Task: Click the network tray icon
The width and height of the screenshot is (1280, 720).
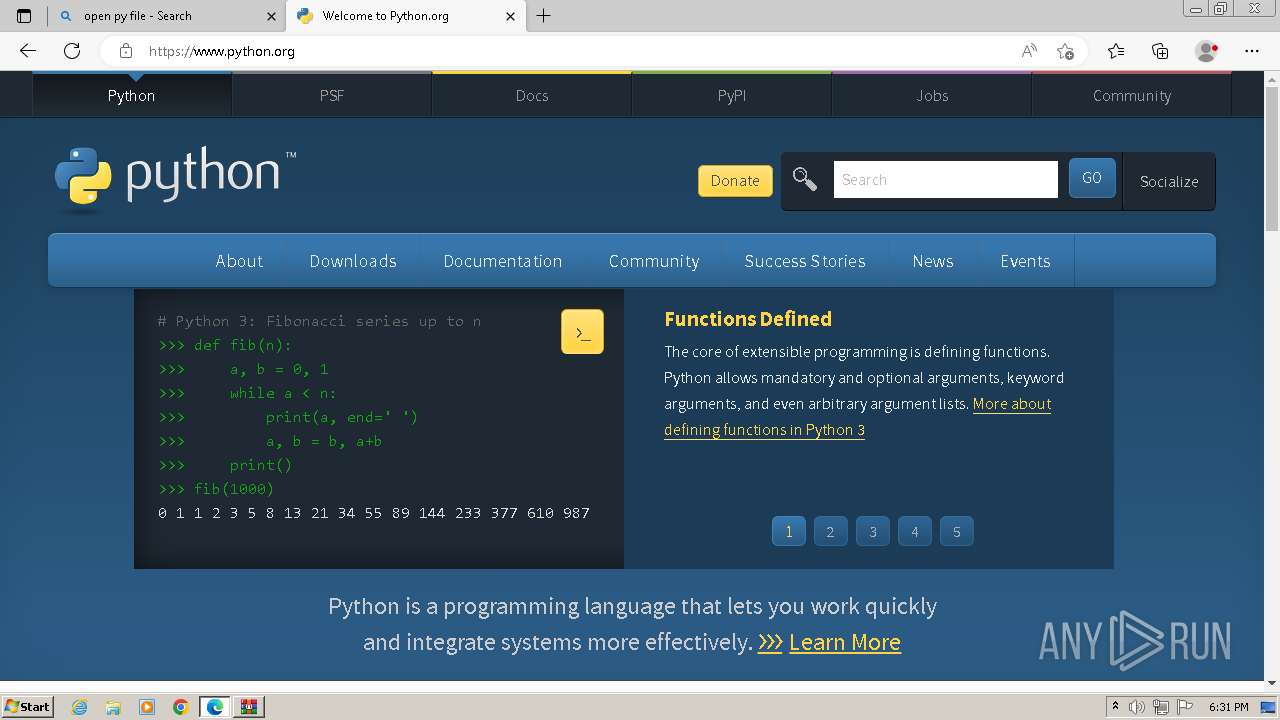Action: (x=1161, y=707)
